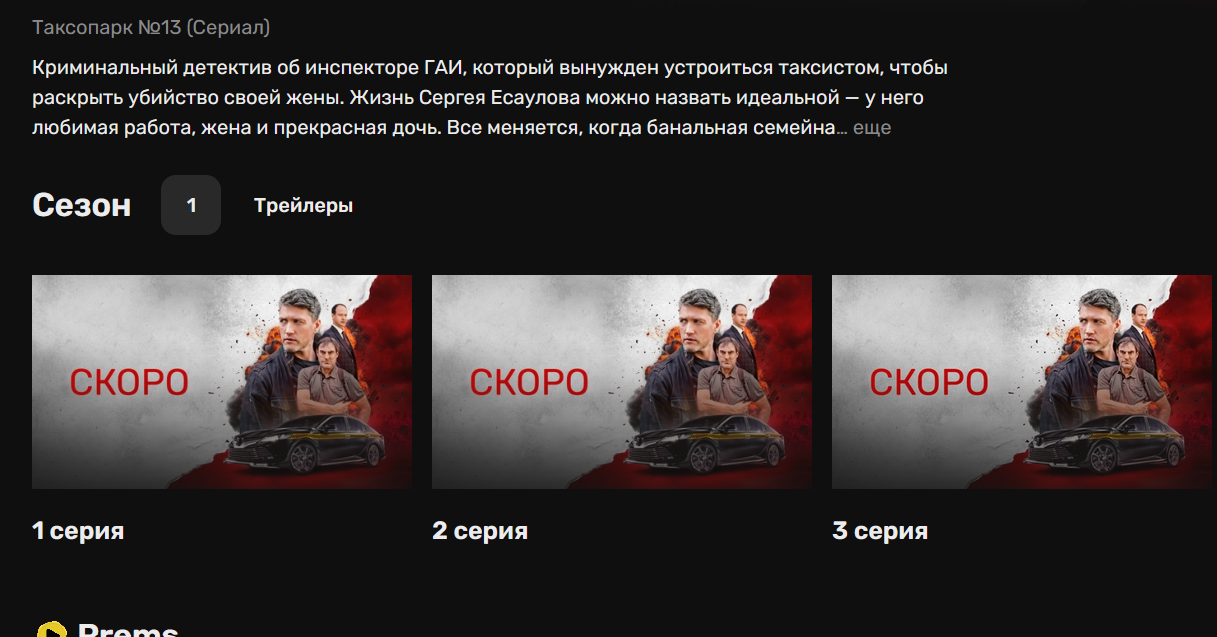
Task: Click the 2 серия episode title
Action: [x=480, y=531]
